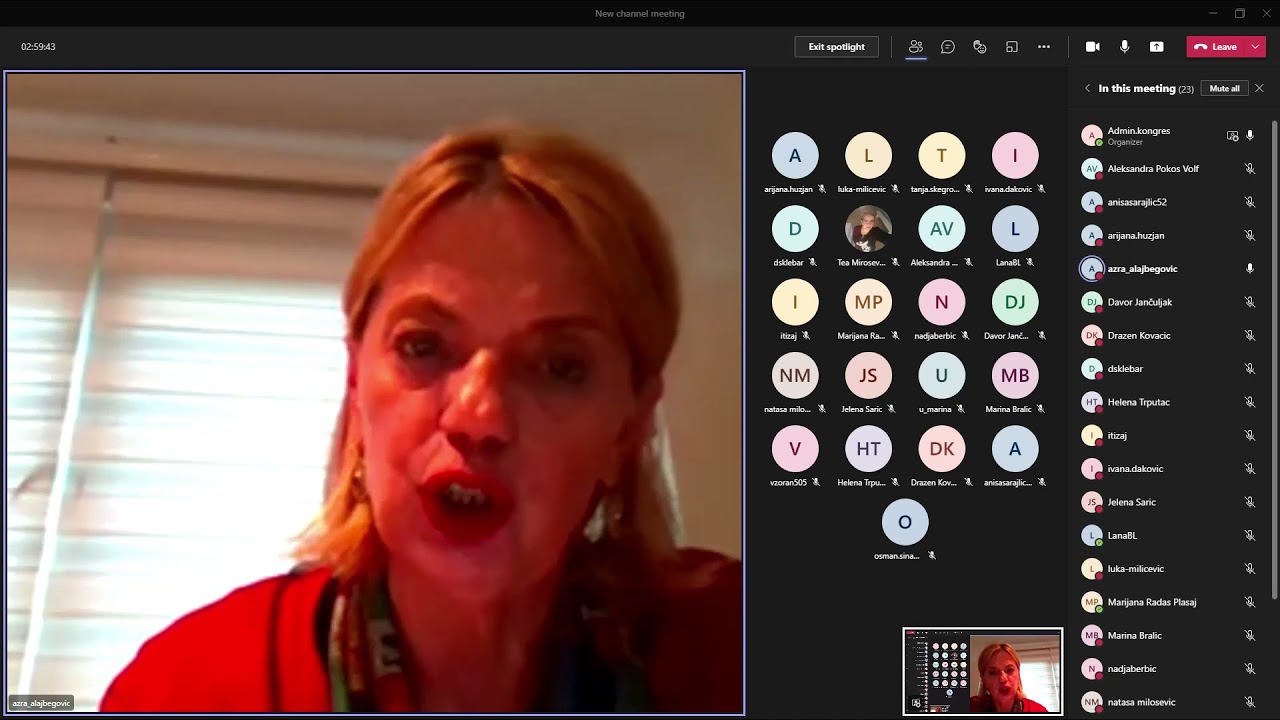This screenshot has height=720, width=1280.
Task: Click Admin.kongres organizer device icon
Action: (1232, 135)
